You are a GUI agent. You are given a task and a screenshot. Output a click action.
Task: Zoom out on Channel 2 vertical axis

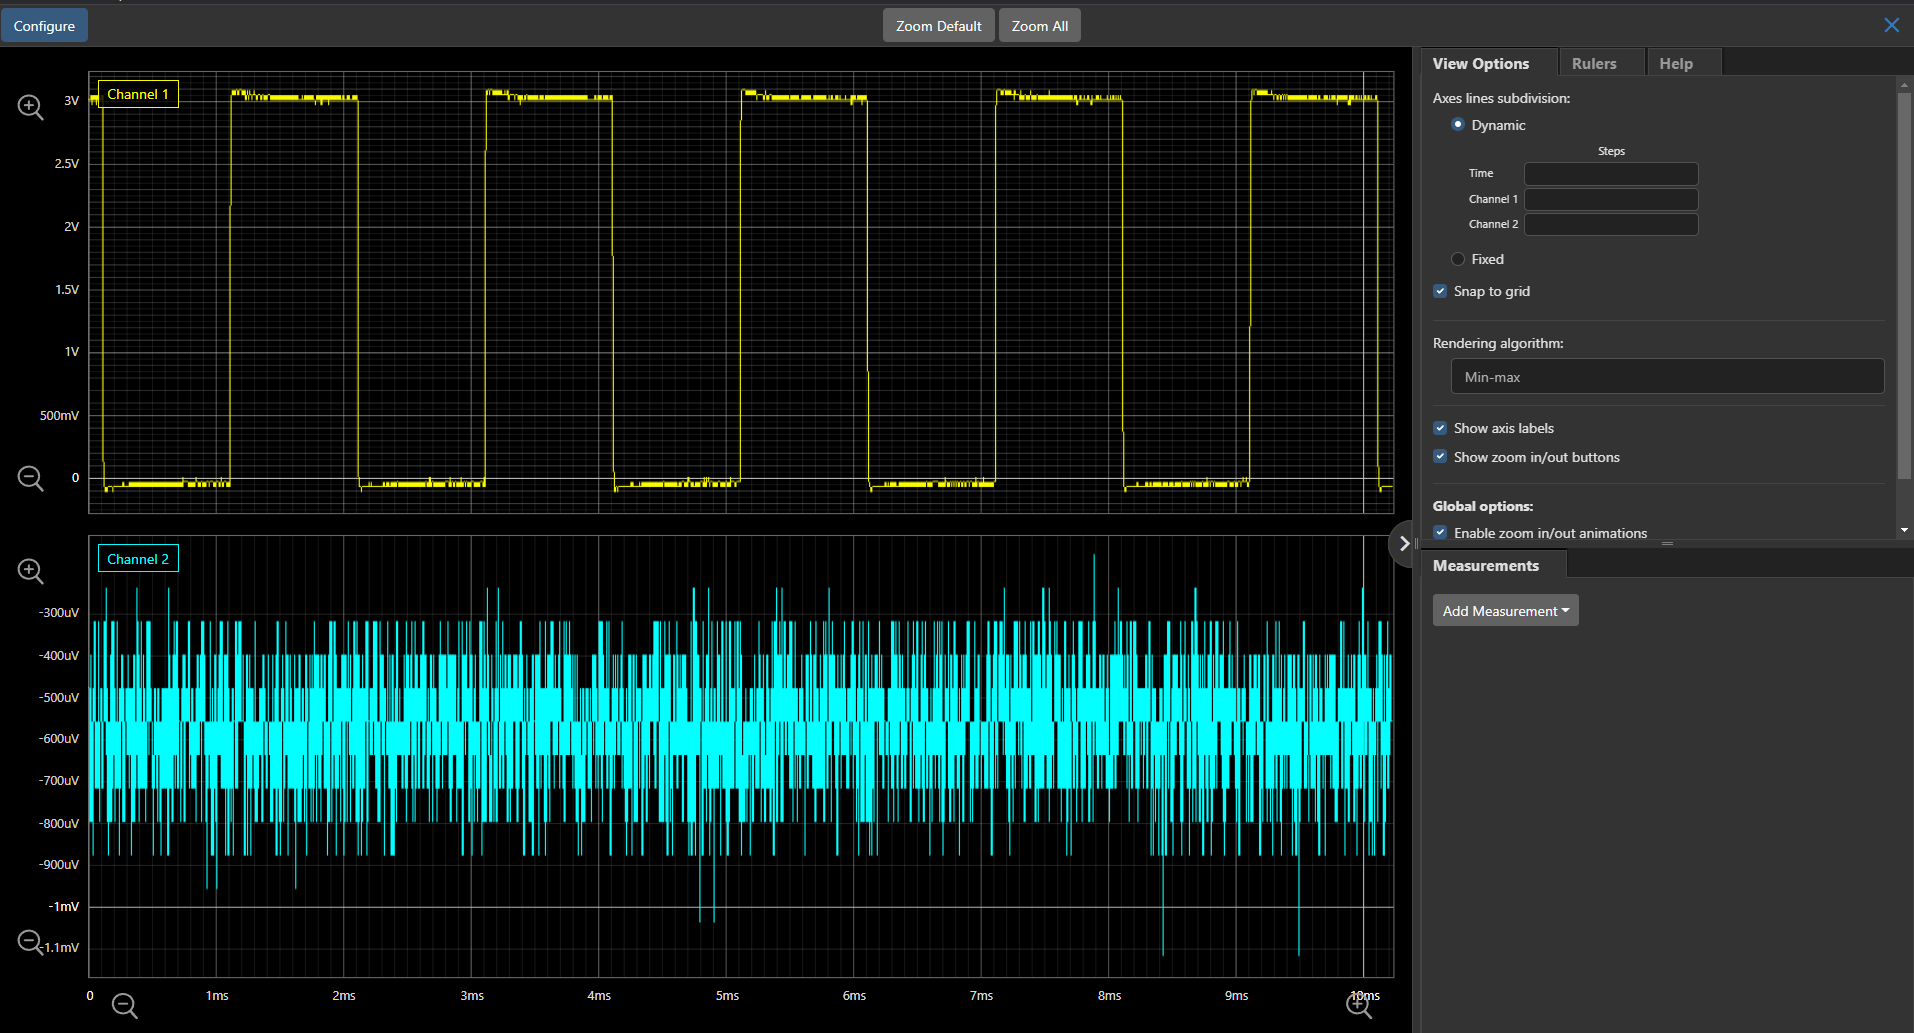click(x=30, y=942)
